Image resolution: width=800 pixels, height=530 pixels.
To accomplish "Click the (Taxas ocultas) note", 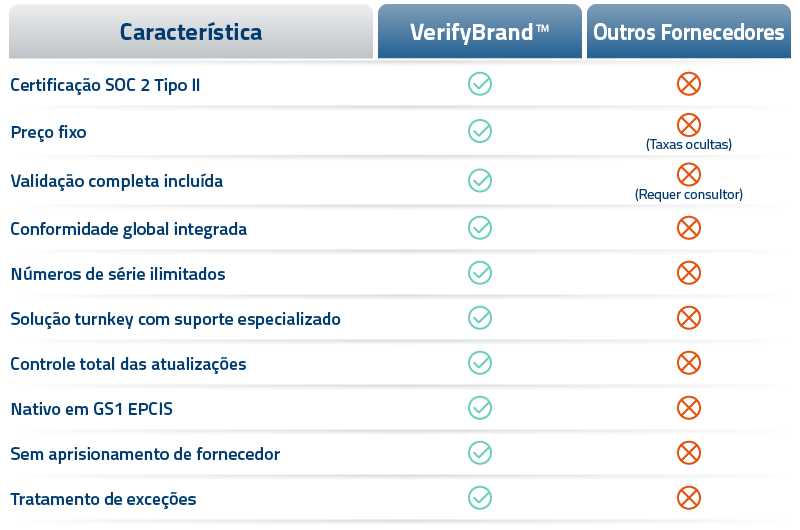I will tap(689, 145).
